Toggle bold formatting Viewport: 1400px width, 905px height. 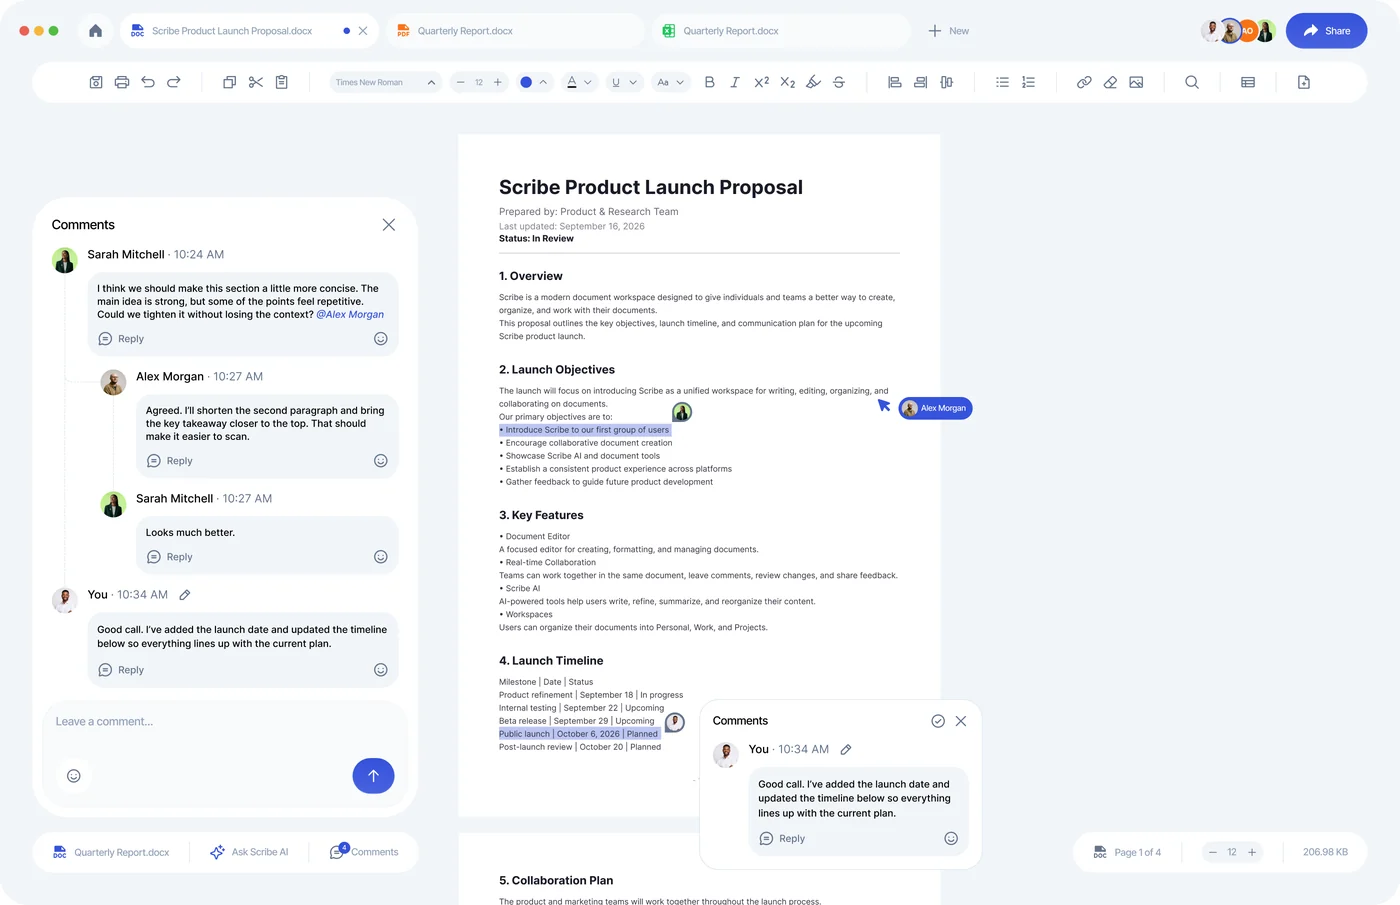pos(709,82)
